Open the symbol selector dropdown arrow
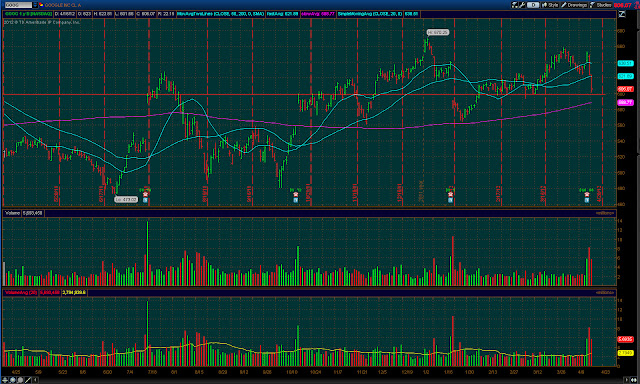 point(35,5)
